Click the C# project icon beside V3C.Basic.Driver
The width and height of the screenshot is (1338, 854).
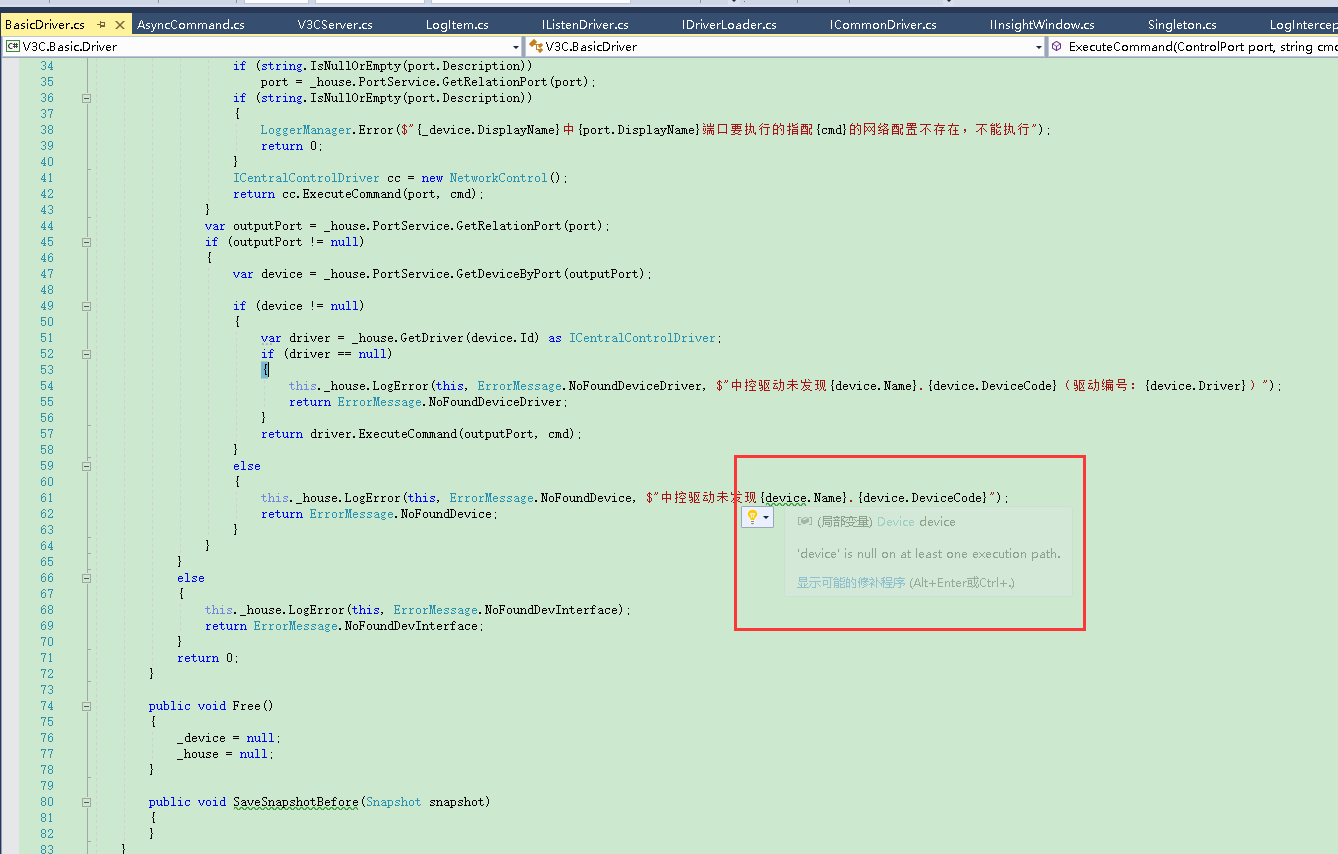coord(13,46)
